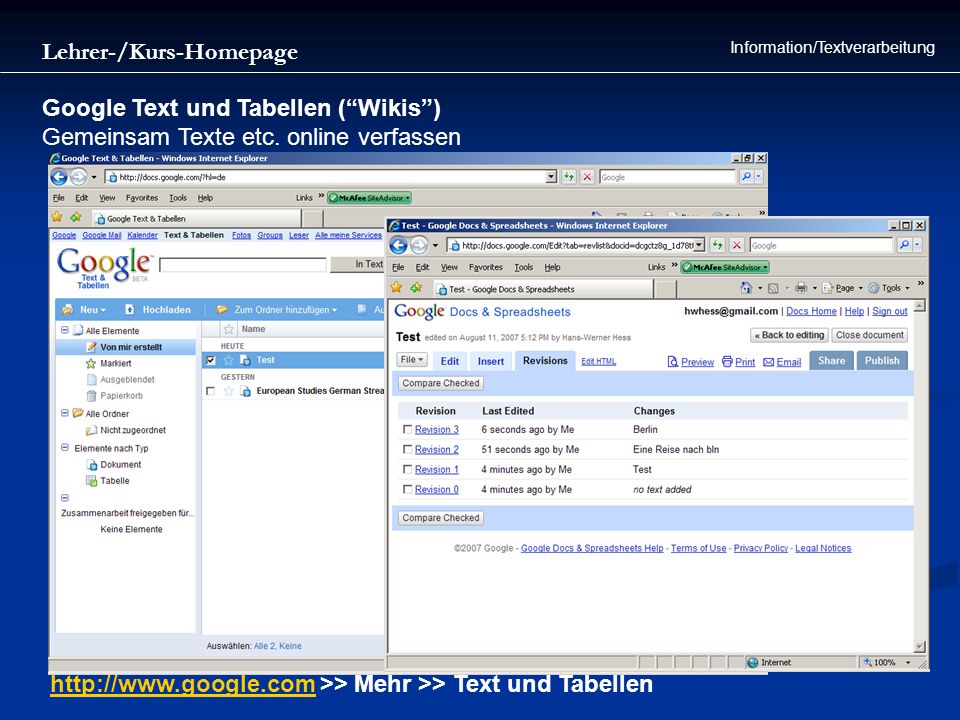Viewport: 960px width, 720px height.
Task: Click the Share button
Action: pos(831,361)
